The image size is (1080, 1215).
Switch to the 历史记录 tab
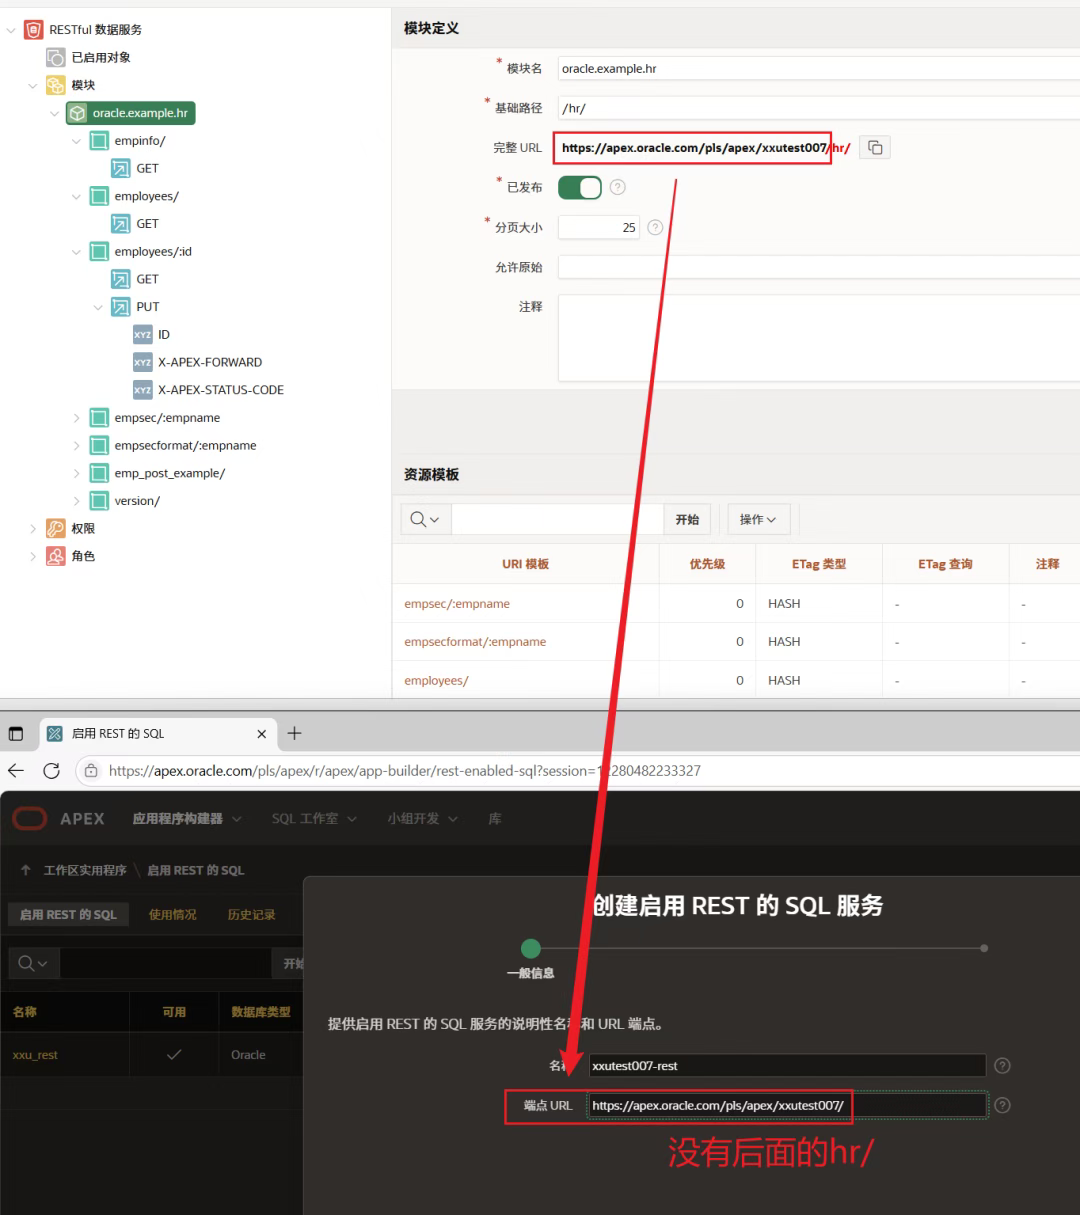tap(251, 914)
